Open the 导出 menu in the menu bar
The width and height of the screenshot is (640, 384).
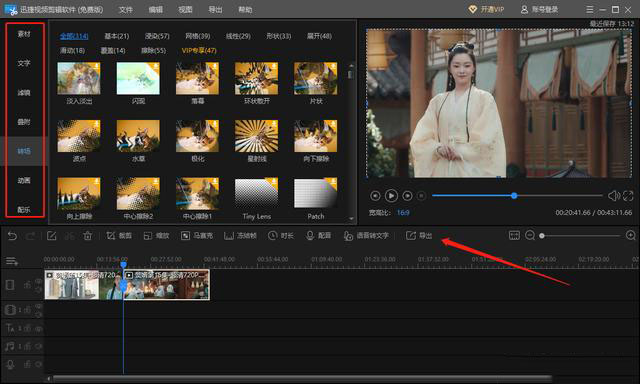(215, 9)
